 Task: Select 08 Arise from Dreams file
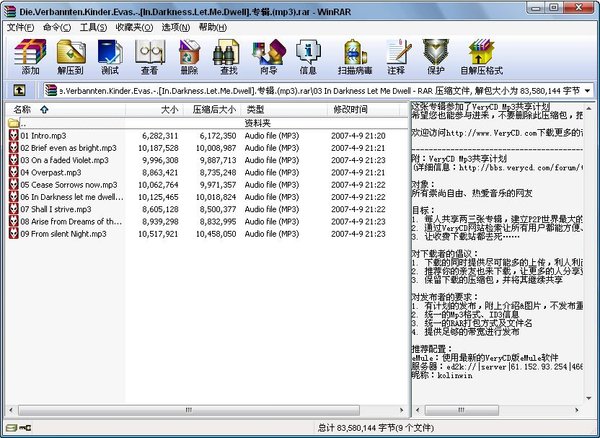[x=71, y=221]
